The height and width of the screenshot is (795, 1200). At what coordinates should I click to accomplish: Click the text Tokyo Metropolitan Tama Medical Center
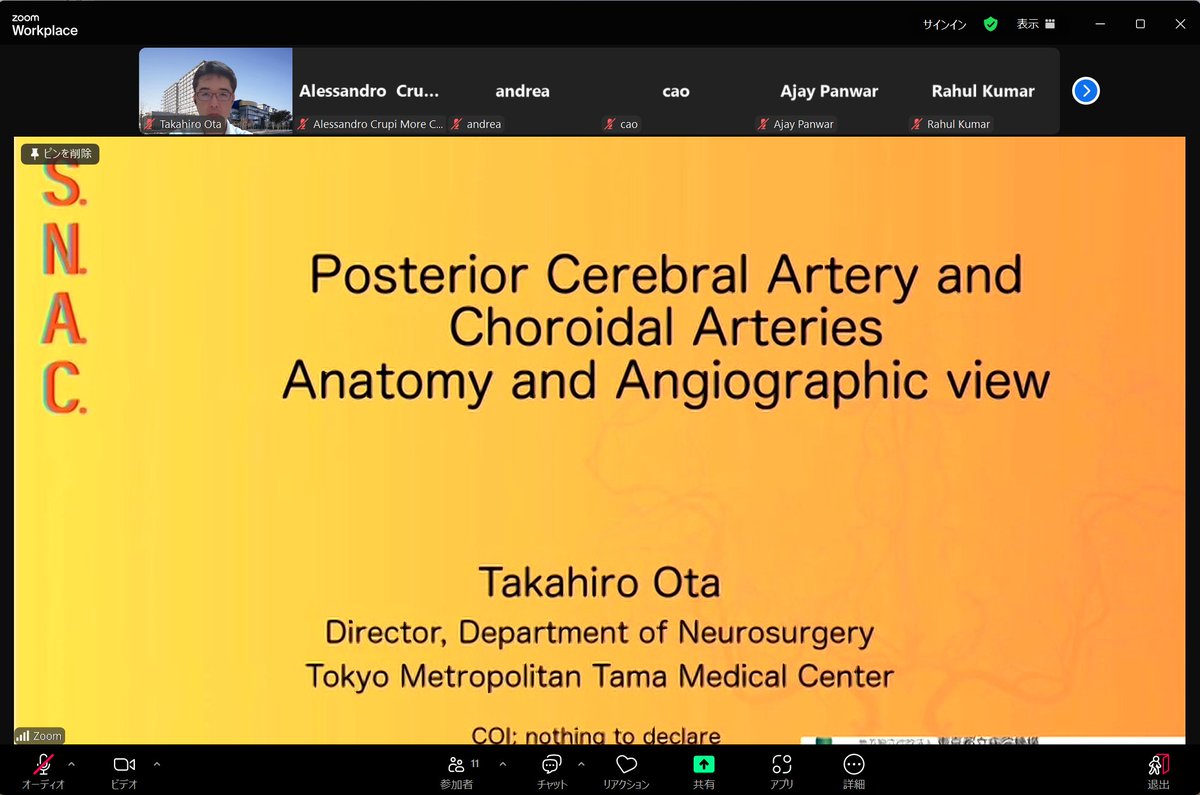click(x=599, y=675)
